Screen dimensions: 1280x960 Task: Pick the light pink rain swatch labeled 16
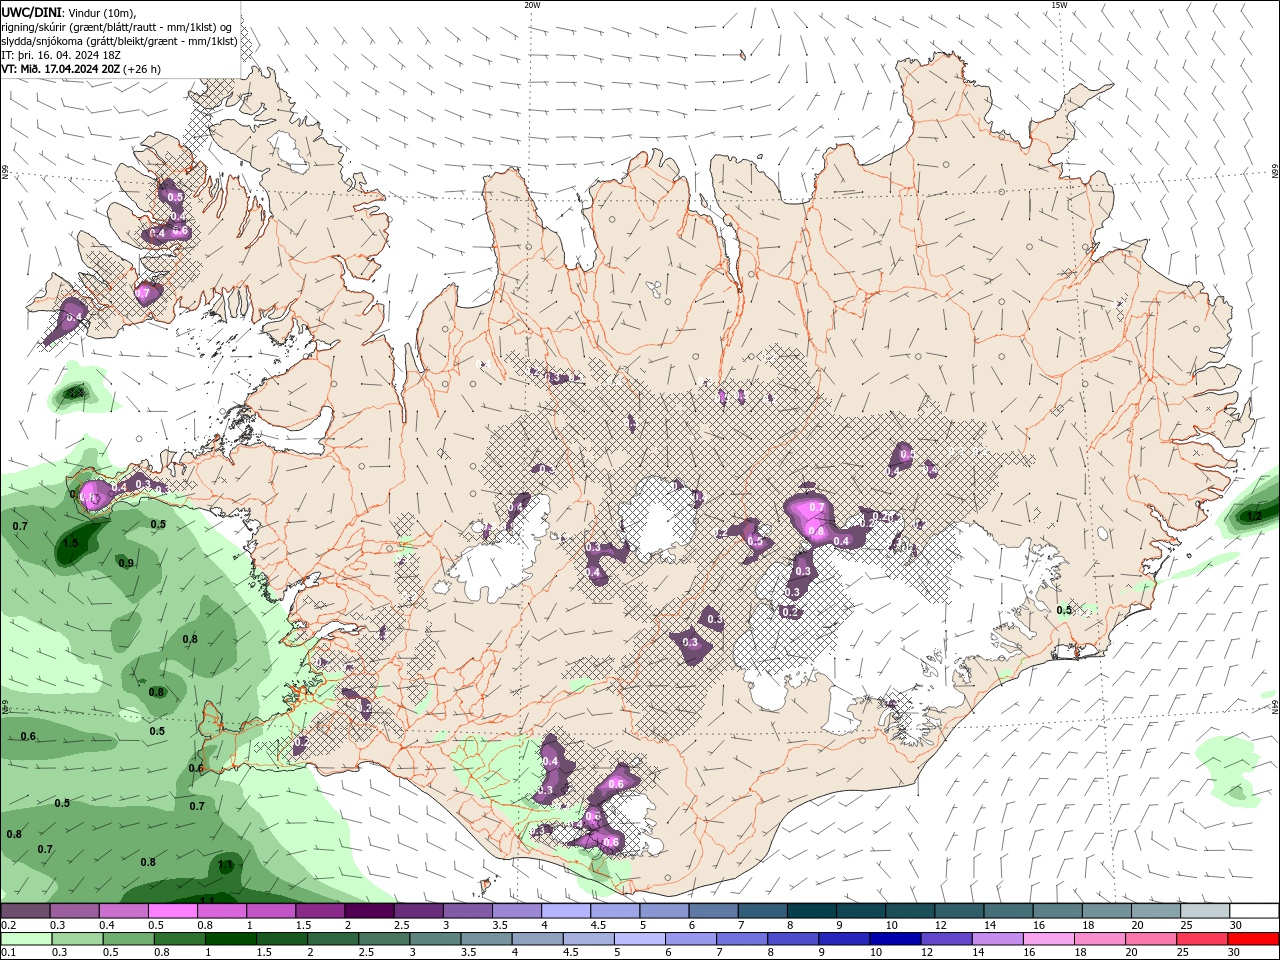pos(1050,939)
